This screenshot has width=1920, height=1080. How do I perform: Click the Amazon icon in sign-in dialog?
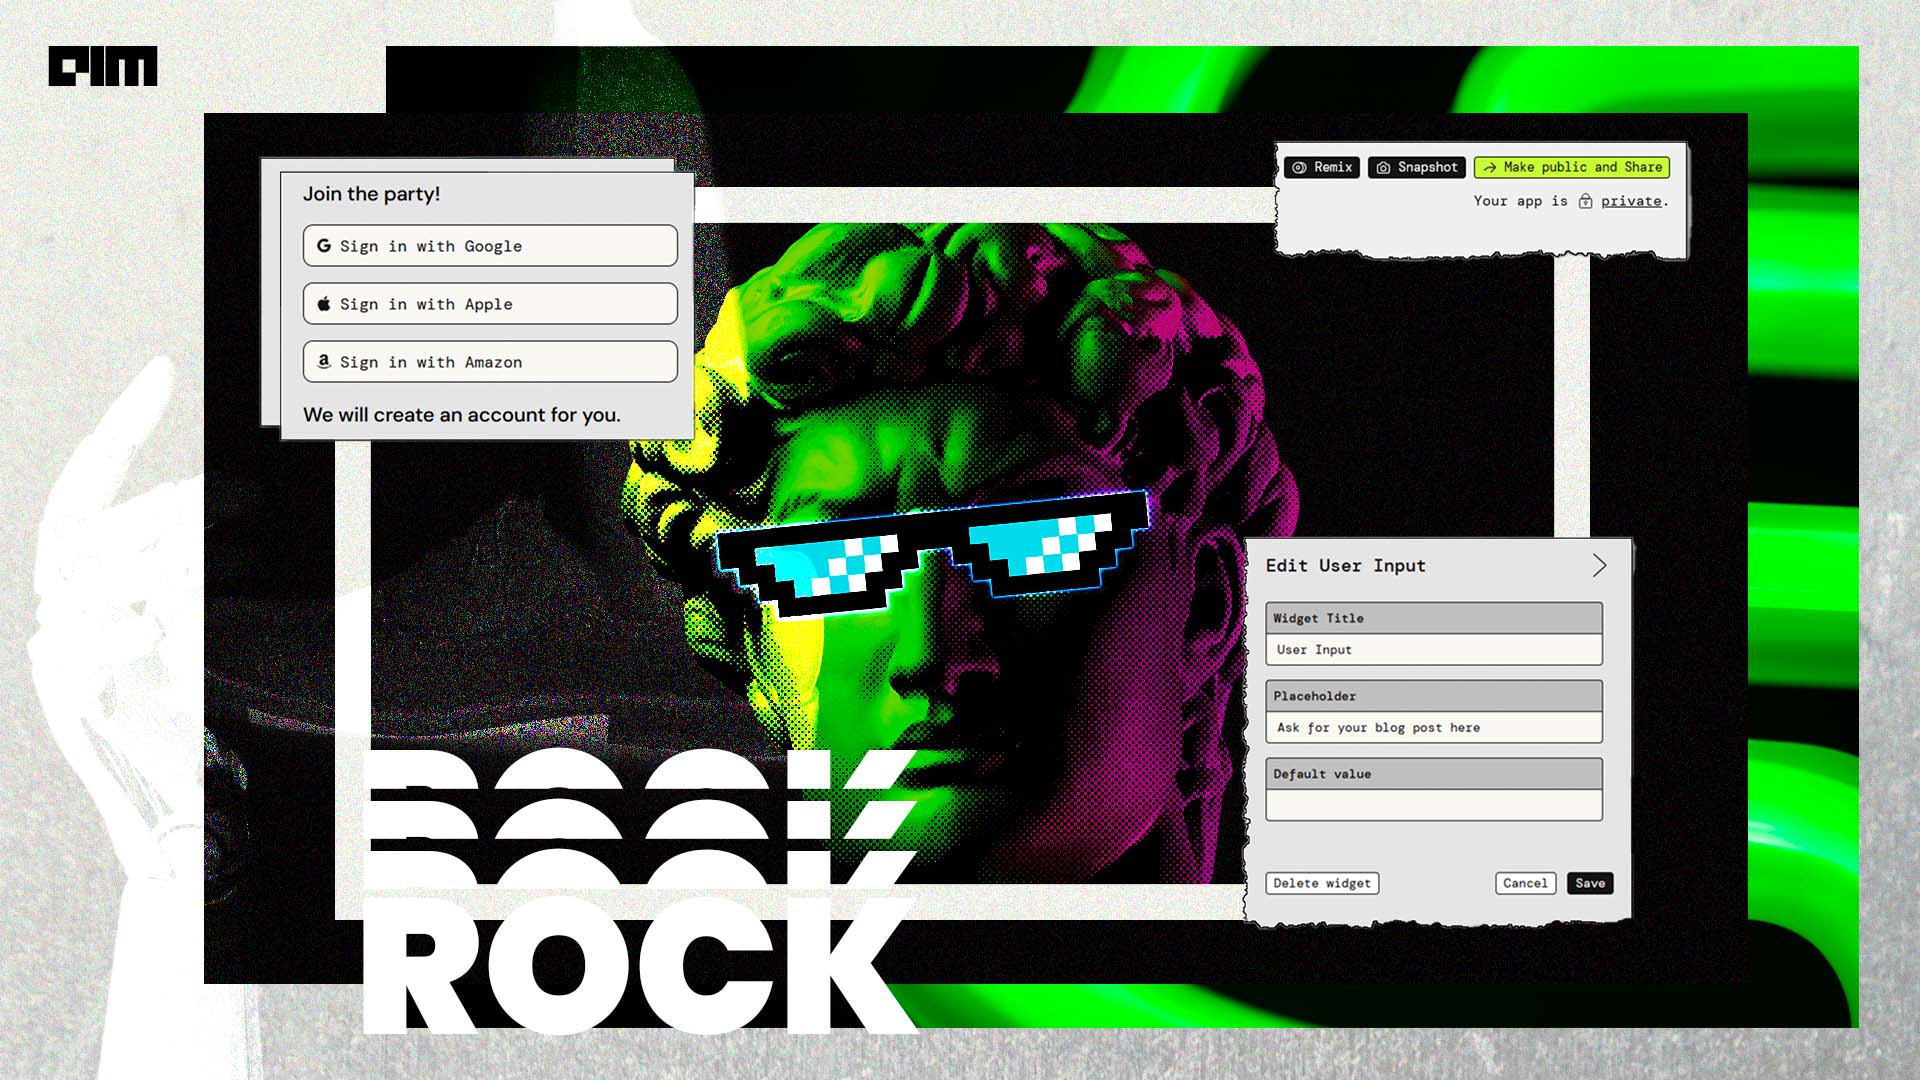322,361
